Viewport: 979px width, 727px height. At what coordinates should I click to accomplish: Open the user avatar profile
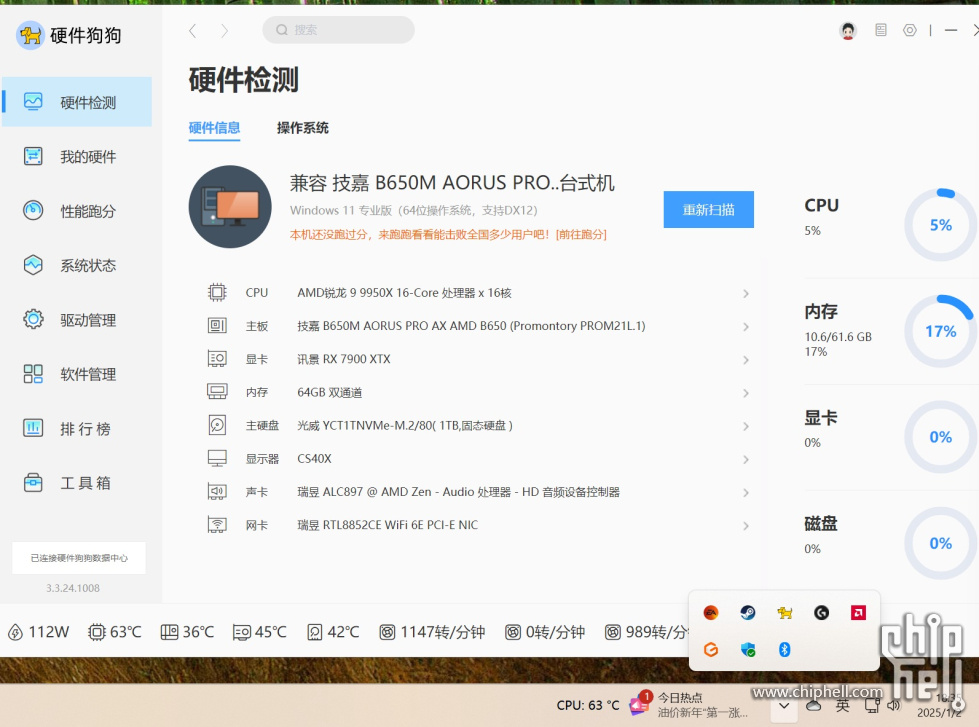click(x=847, y=30)
